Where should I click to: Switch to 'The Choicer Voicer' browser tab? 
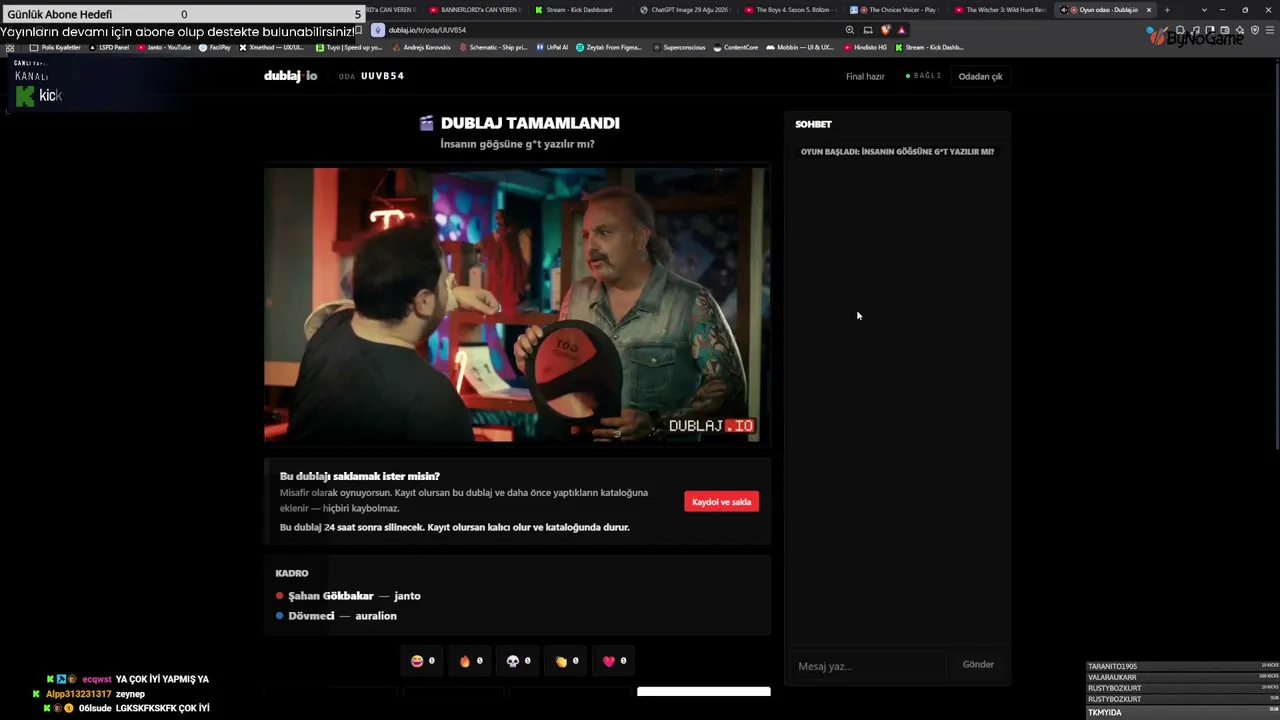pyautogui.click(x=895, y=10)
